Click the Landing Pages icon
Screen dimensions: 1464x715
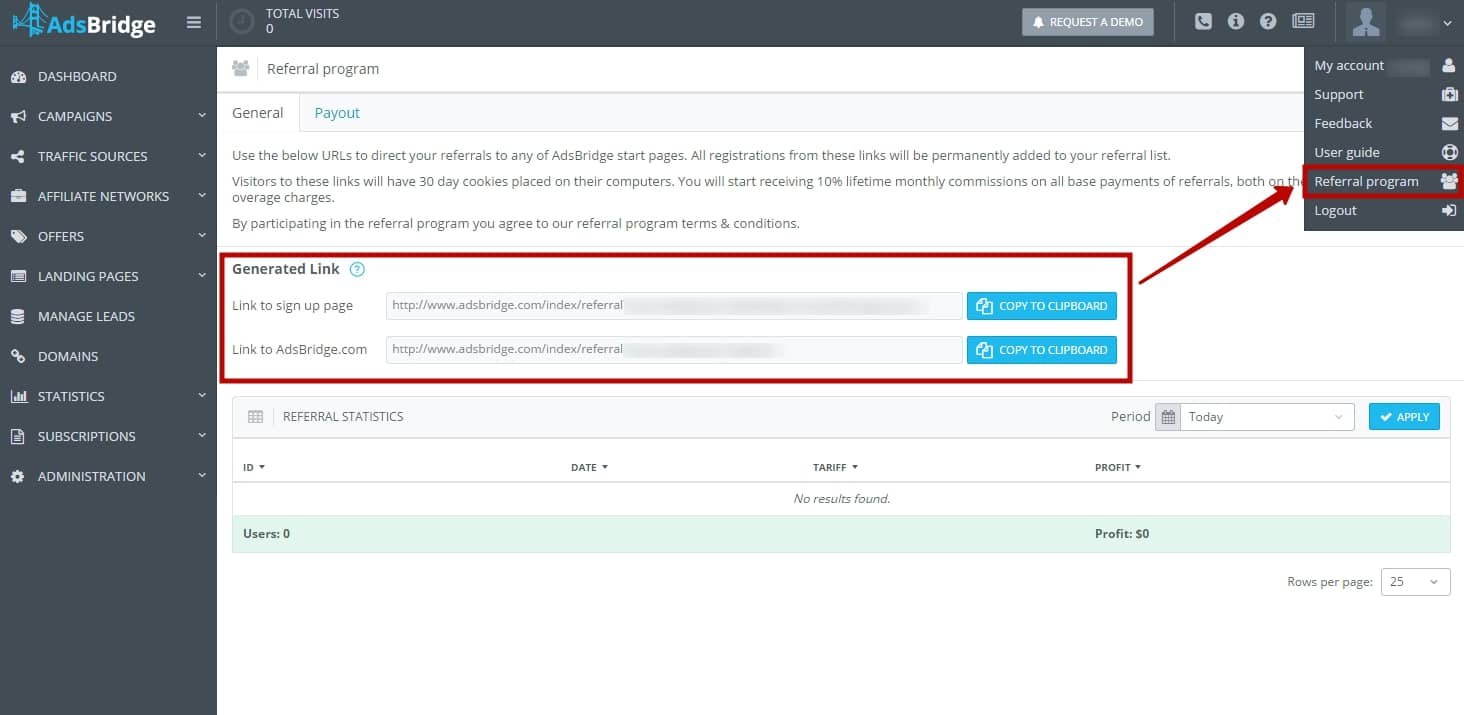pyautogui.click(x=18, y=276)
